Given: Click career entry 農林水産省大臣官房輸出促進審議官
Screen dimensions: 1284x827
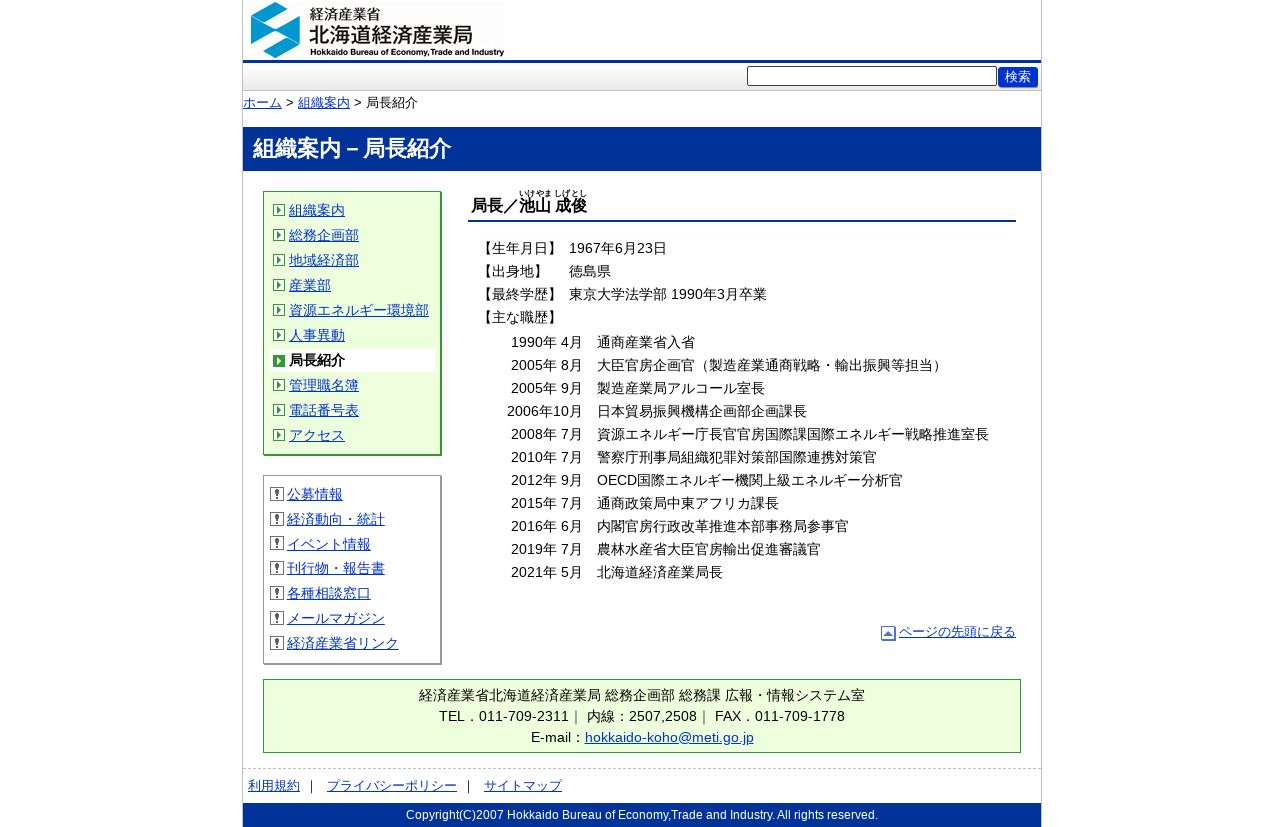Looking at the screenshot, I should coord(709,549).
